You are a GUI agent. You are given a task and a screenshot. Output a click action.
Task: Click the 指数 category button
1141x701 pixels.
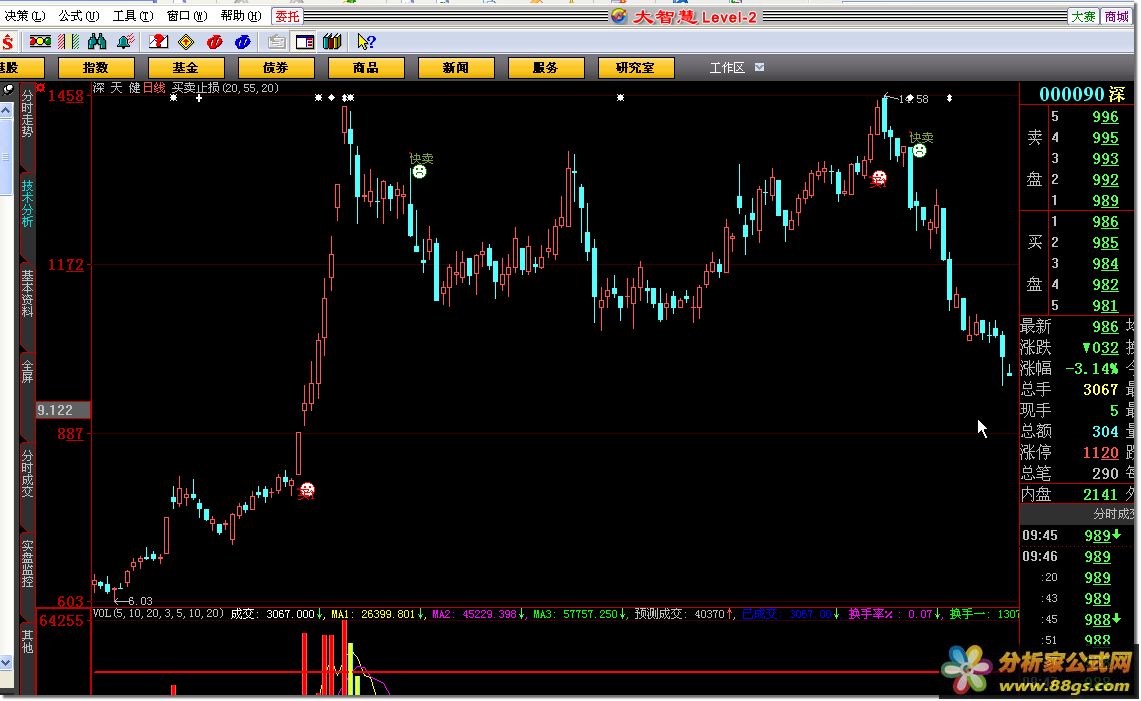click(x=96, y=67)
